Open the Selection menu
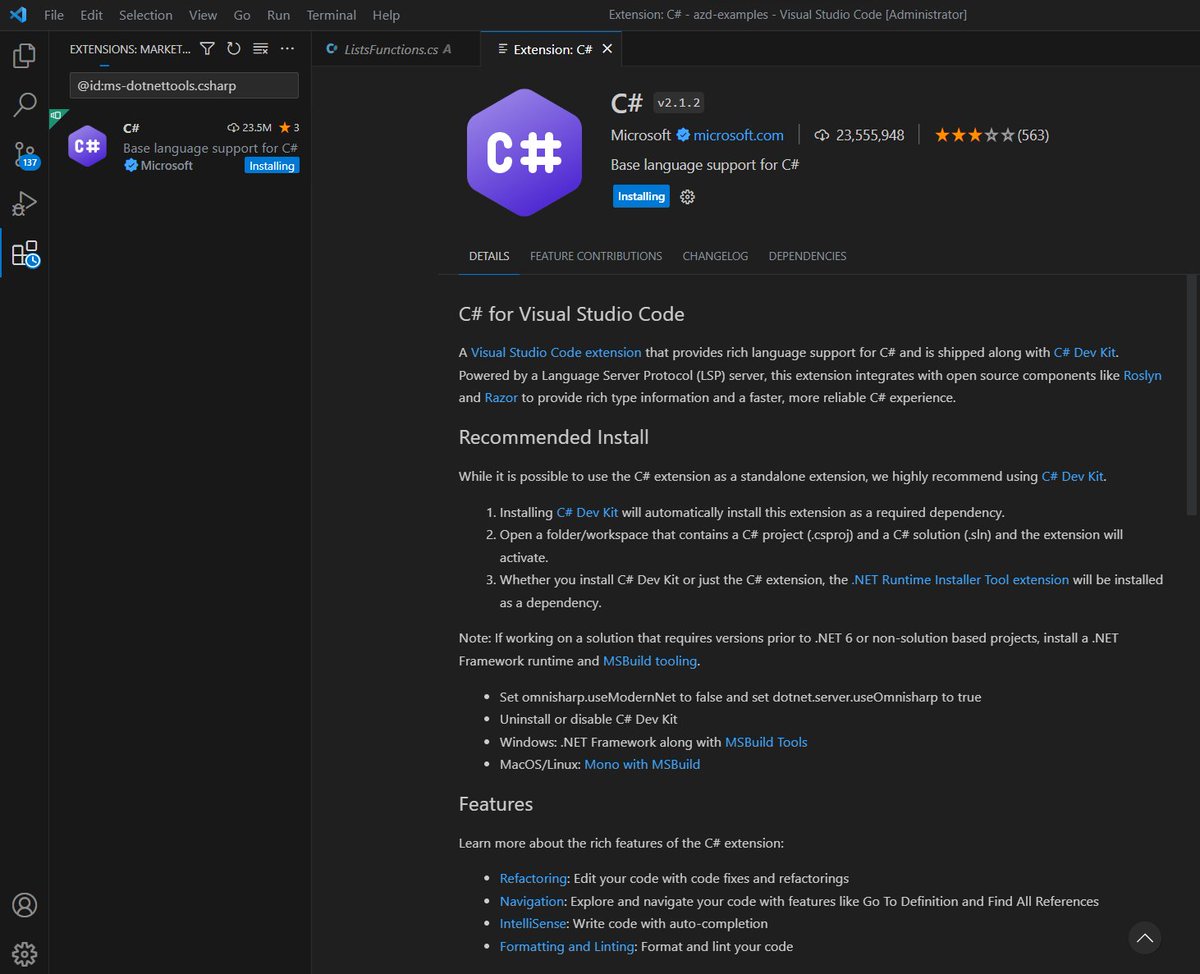1200x974 pixels. point(146,15)
